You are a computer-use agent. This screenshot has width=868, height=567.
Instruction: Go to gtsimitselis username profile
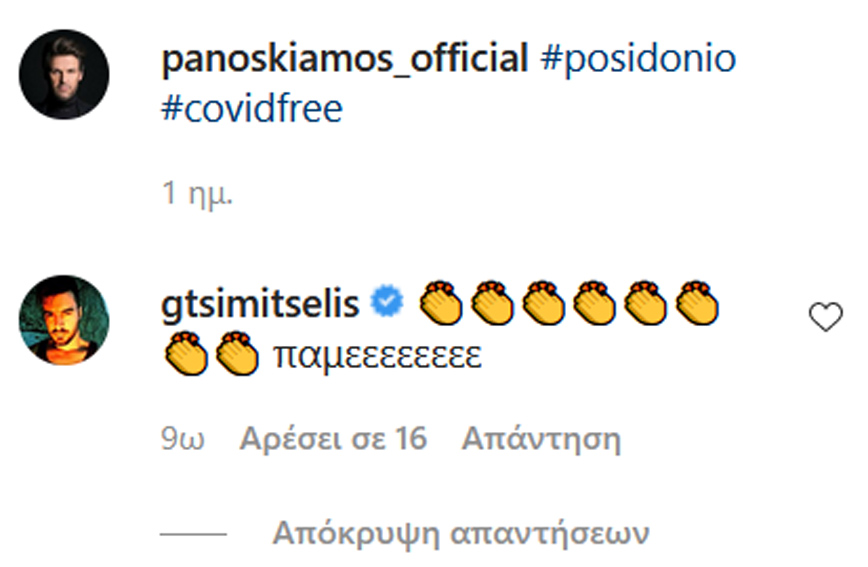(x=258, y=303)
